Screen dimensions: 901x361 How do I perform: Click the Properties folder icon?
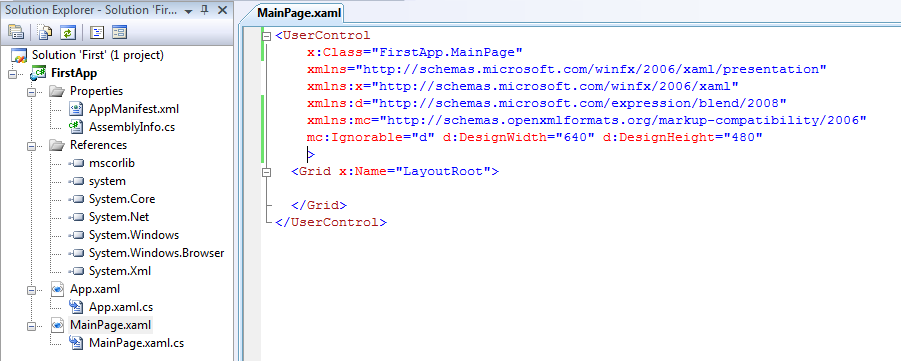pos(57,91)
